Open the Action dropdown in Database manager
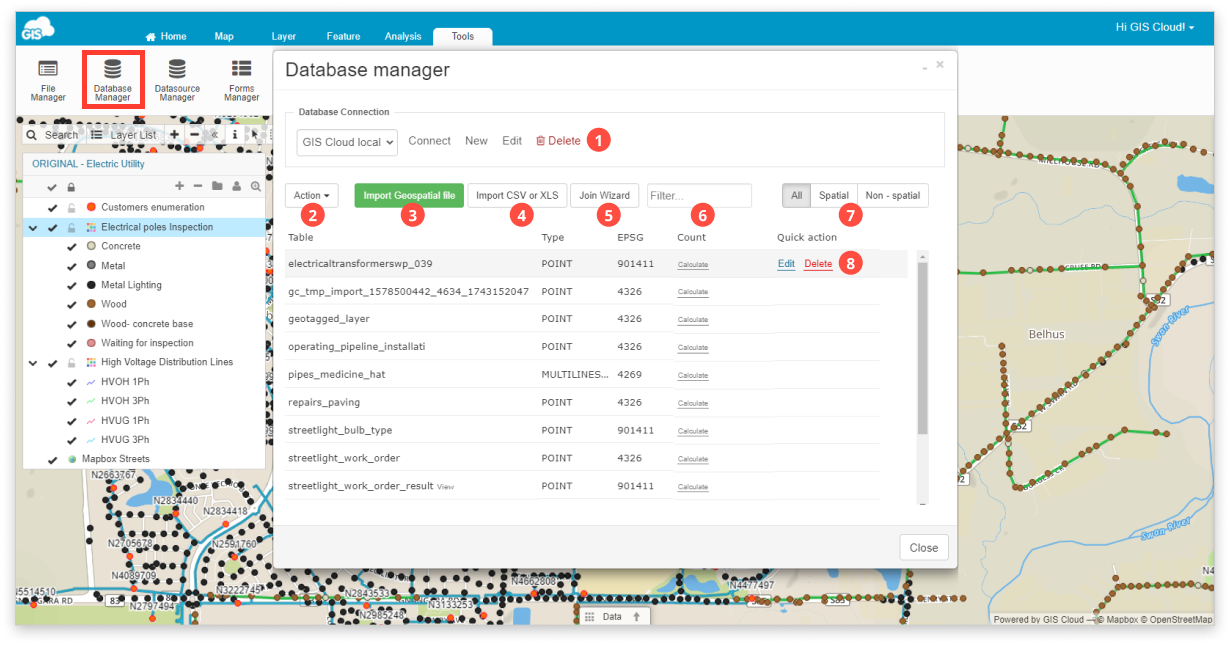1230x645 pixels. [311, 195]
